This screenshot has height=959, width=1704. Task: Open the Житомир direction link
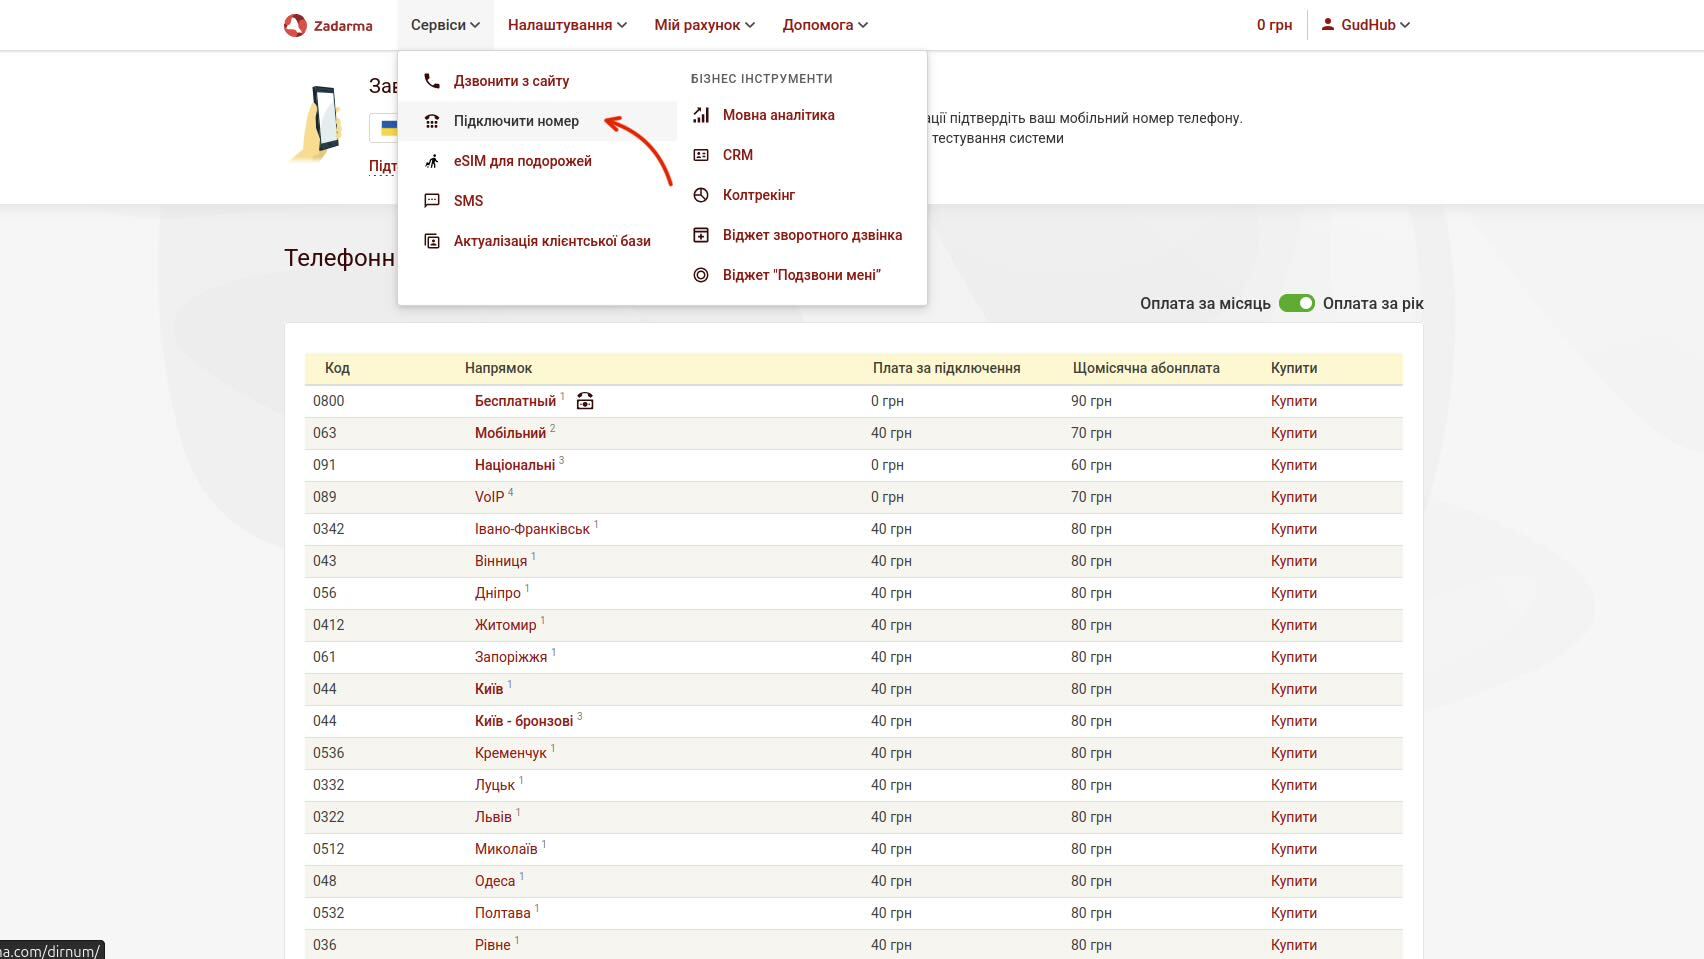(505, 625)
